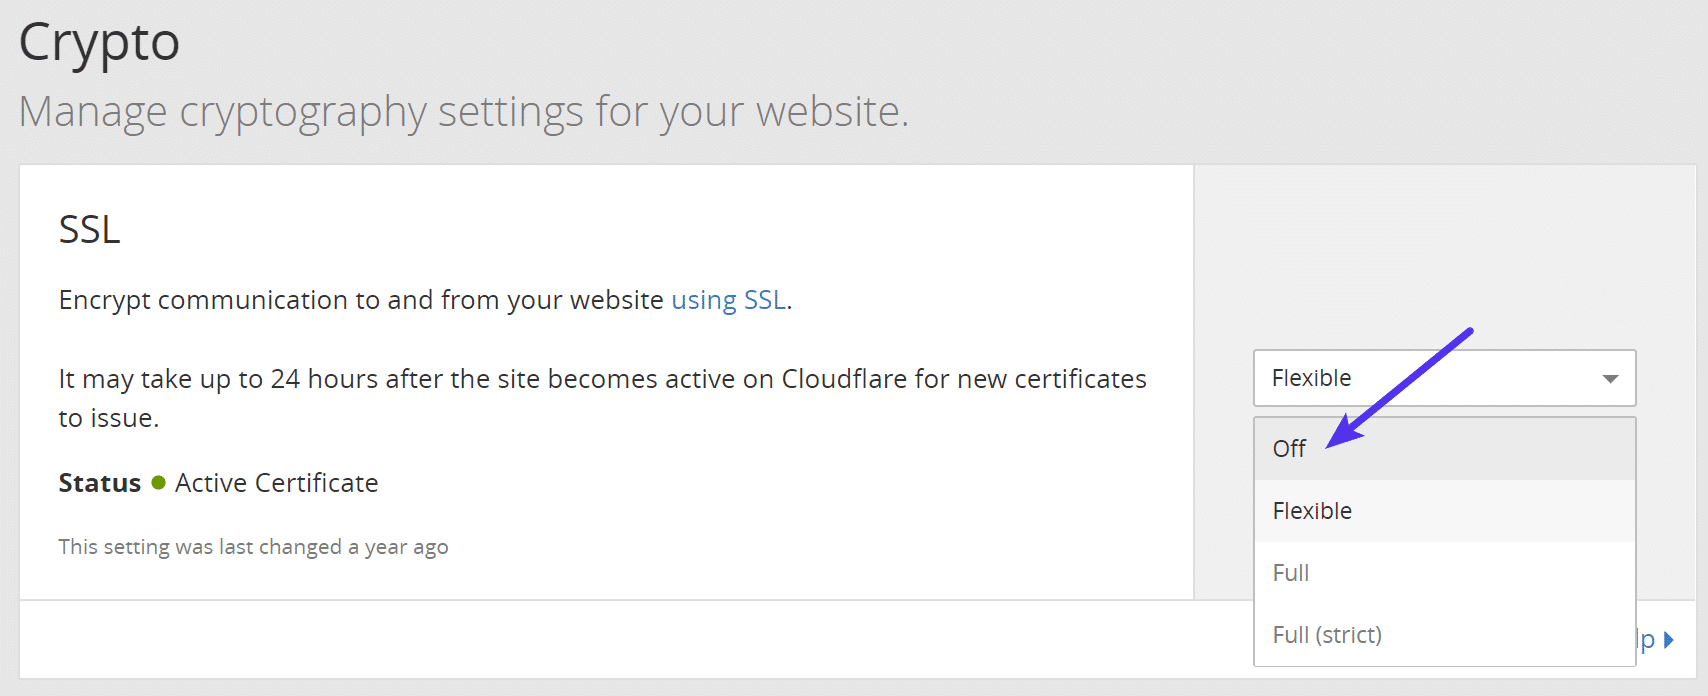Choose Flexible from the open dropdown list
The height and width of the screenshot is (696, 1708).
click(x=1312, y=511)
